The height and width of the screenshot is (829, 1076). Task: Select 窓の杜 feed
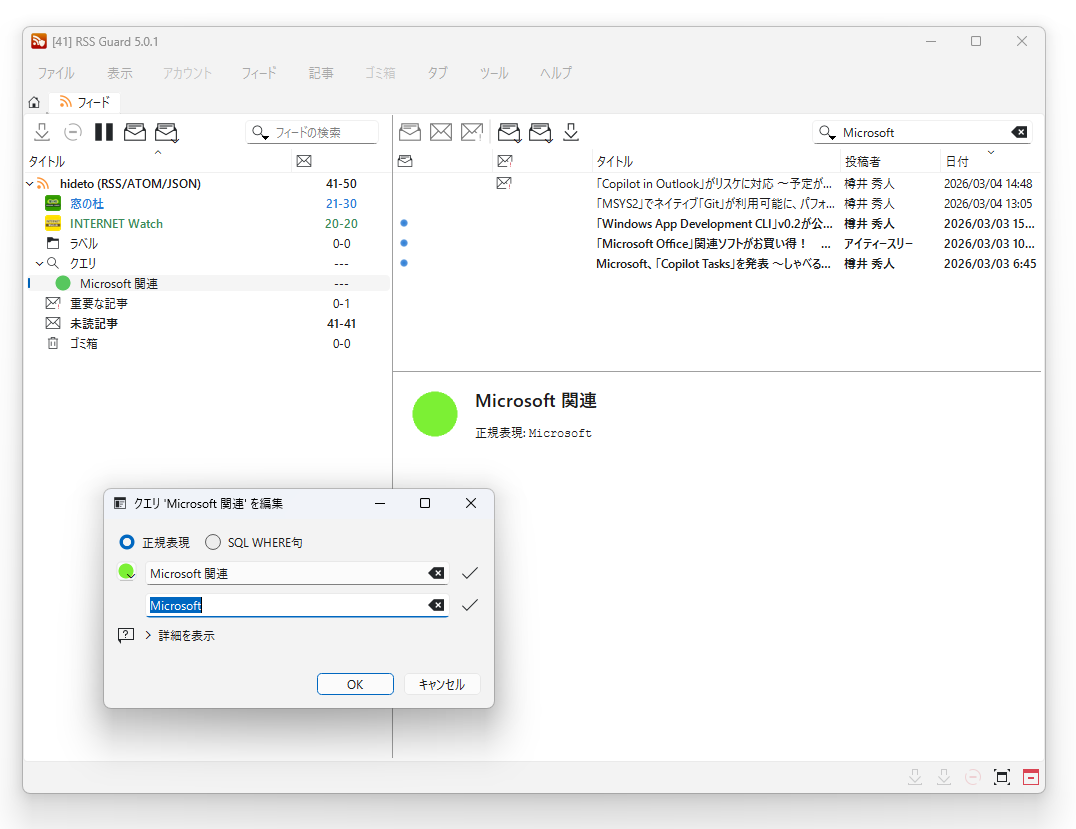click(87, 204)
